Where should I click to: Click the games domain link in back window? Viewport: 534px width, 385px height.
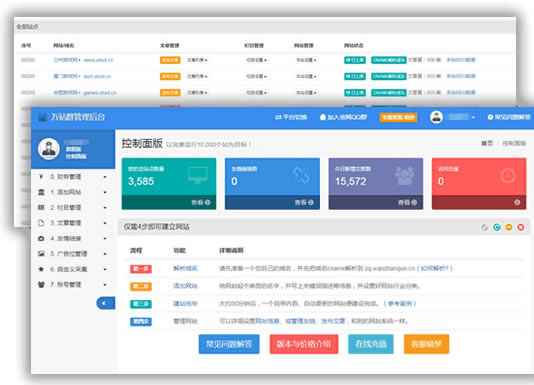[x=100, y=93]
